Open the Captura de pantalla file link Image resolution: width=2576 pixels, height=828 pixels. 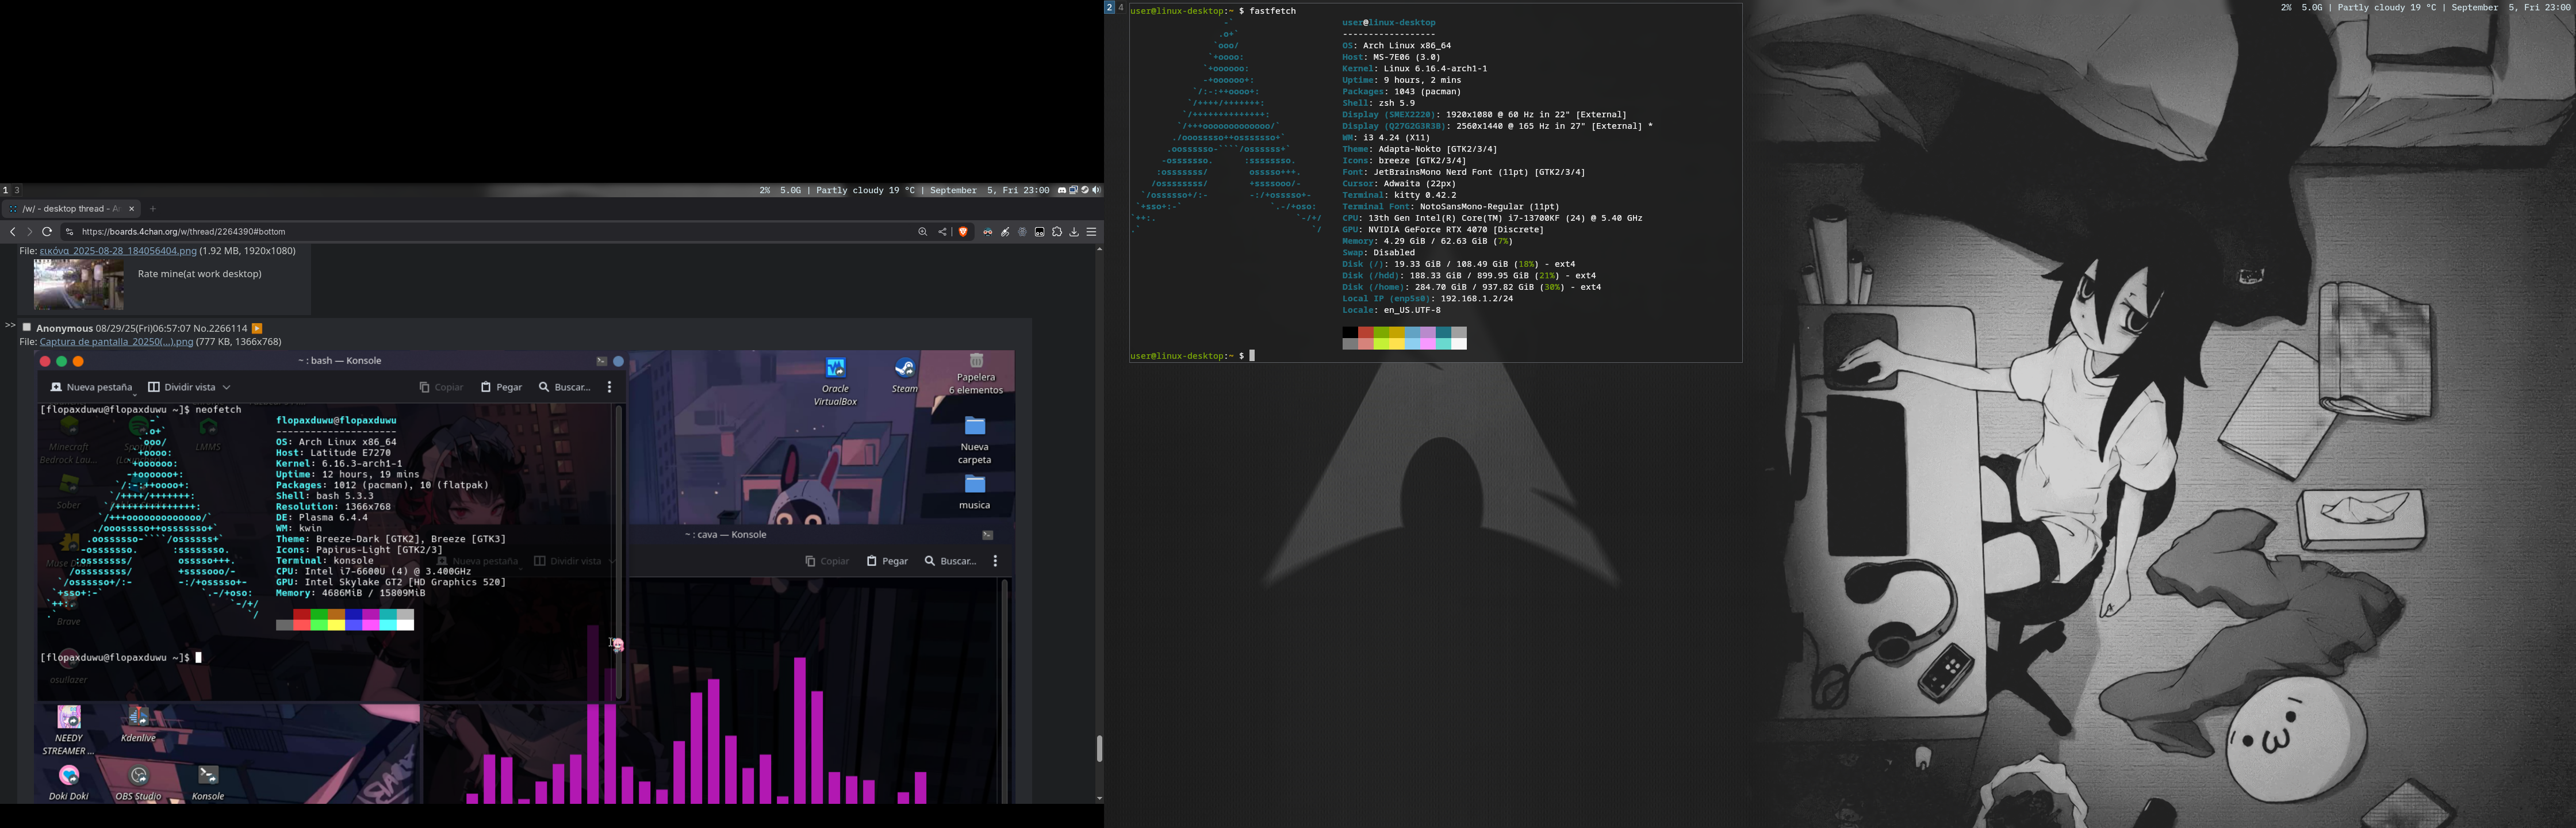tap(116, 342)
